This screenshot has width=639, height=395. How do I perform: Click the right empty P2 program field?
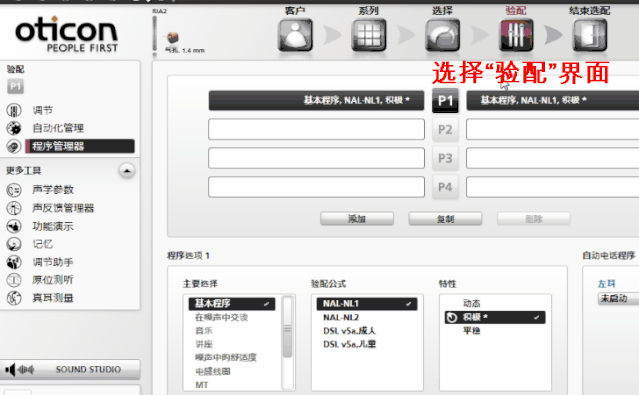pos(553,129)
